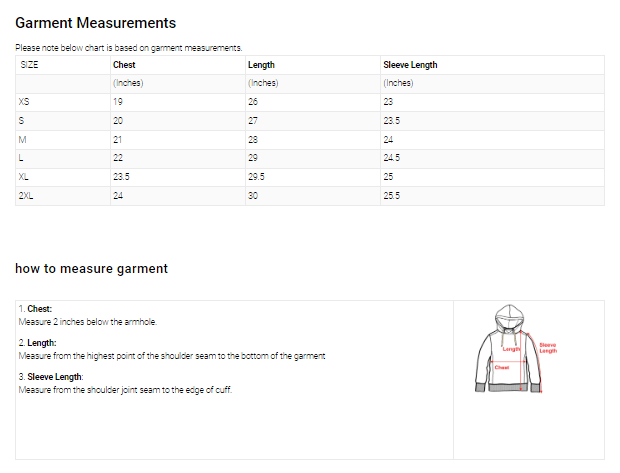The height and width of the screenshot is (473, 620).
Task: Click the red Sleeve Length label in diagram
Action: tap(547, 348)
